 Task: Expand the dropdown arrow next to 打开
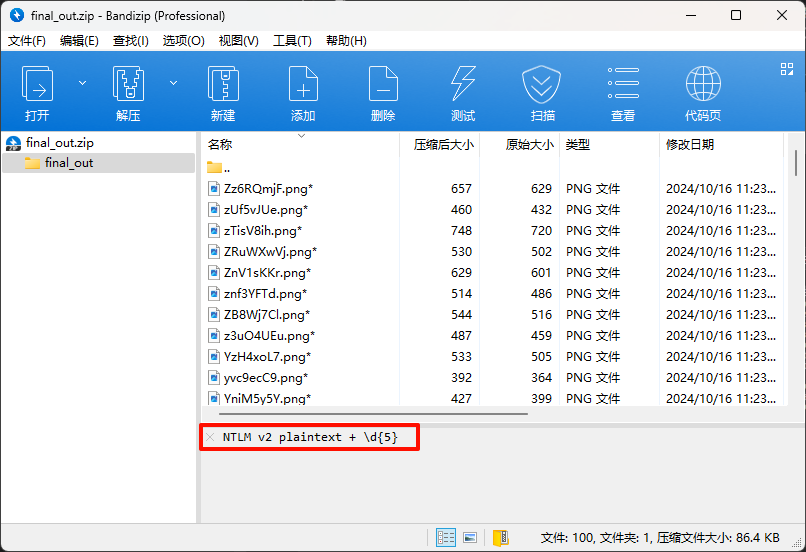pos(82,82)
